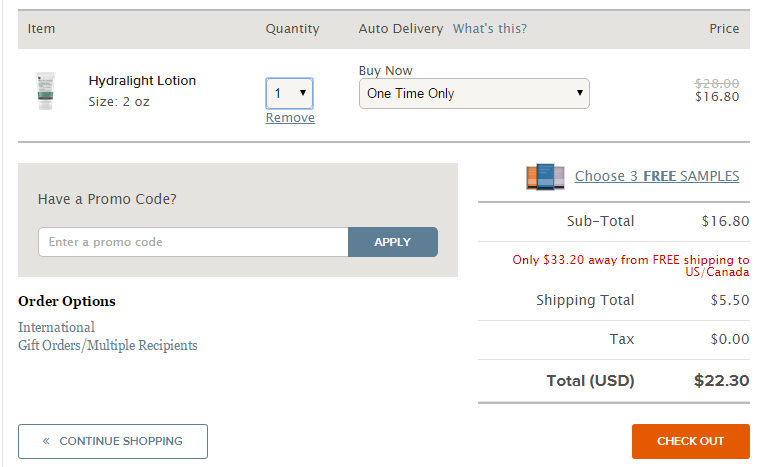This screenshot has width=765, height=467.
Task: Click the $22.30 total amount
Action: (x=721, y=381)
